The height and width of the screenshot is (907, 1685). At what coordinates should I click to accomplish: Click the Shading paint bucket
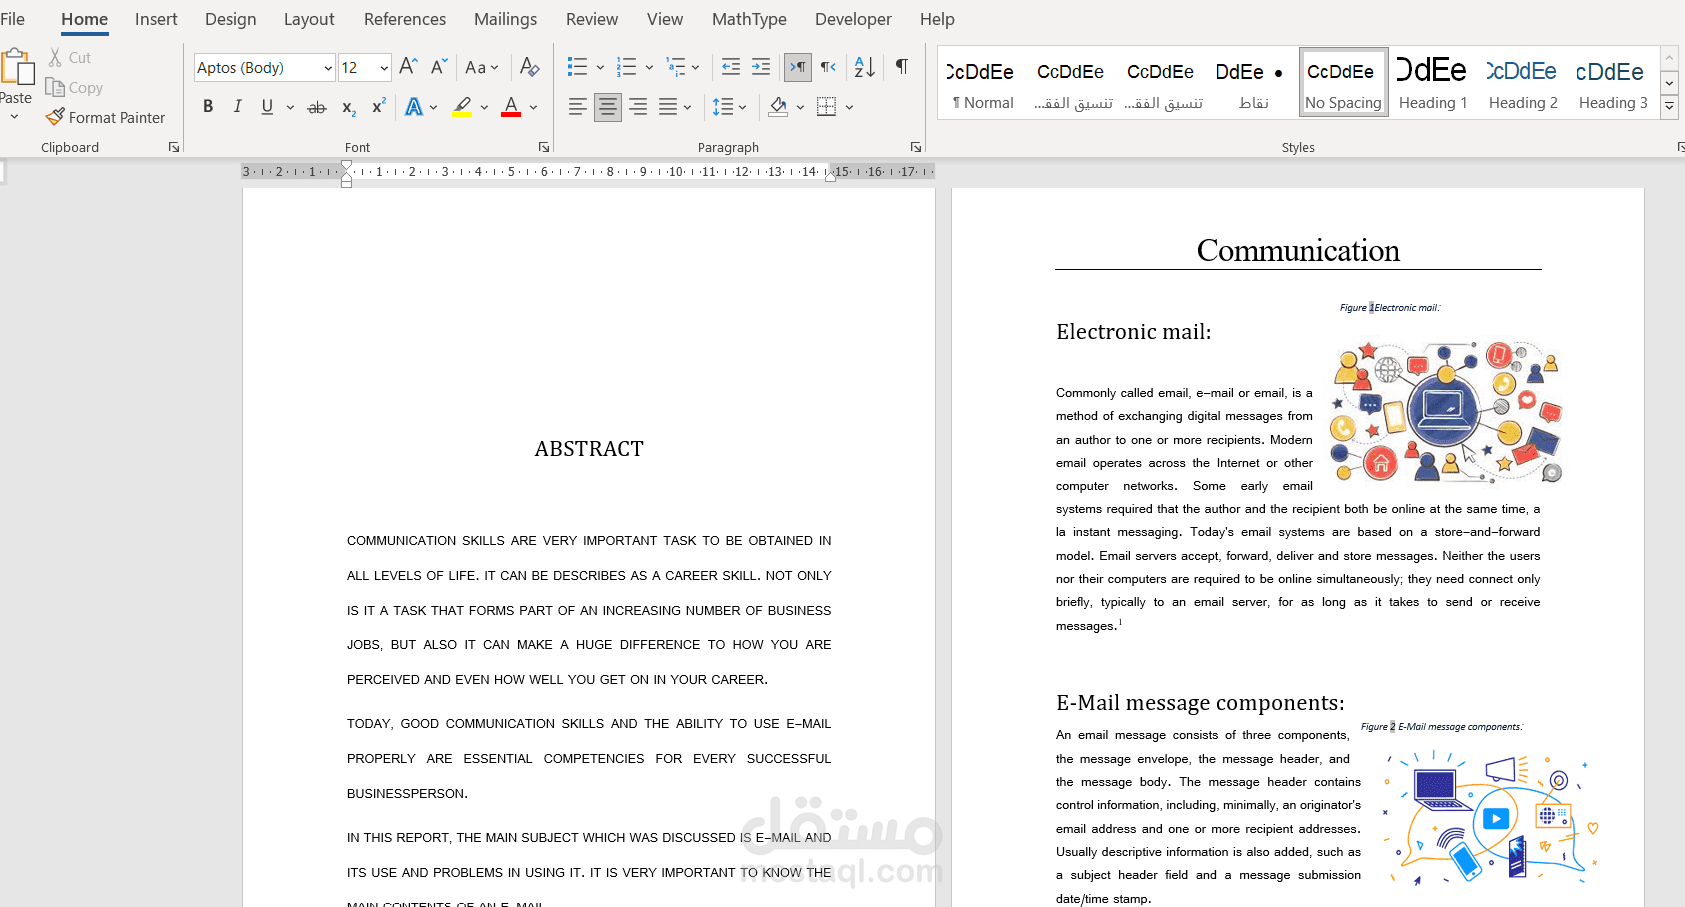(778, 107)
